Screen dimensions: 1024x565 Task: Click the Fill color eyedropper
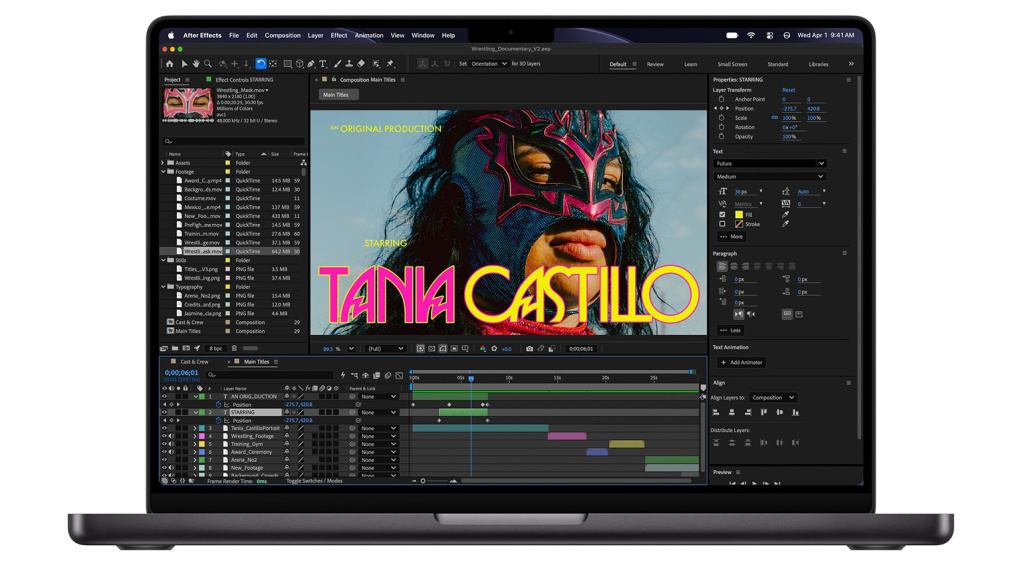(x=786, y=214)
